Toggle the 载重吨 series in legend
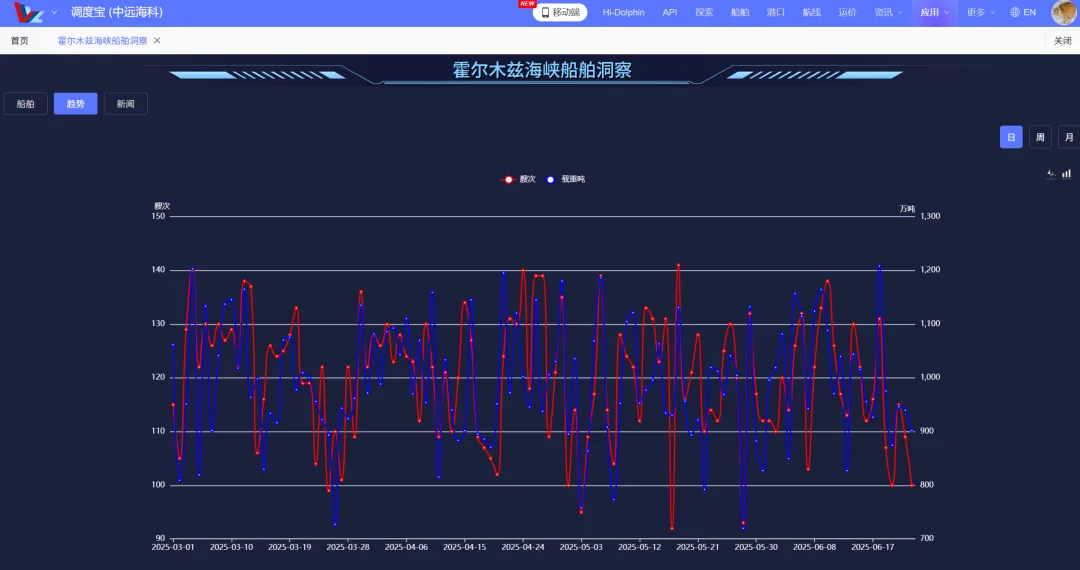 click(x=565, y=179)
